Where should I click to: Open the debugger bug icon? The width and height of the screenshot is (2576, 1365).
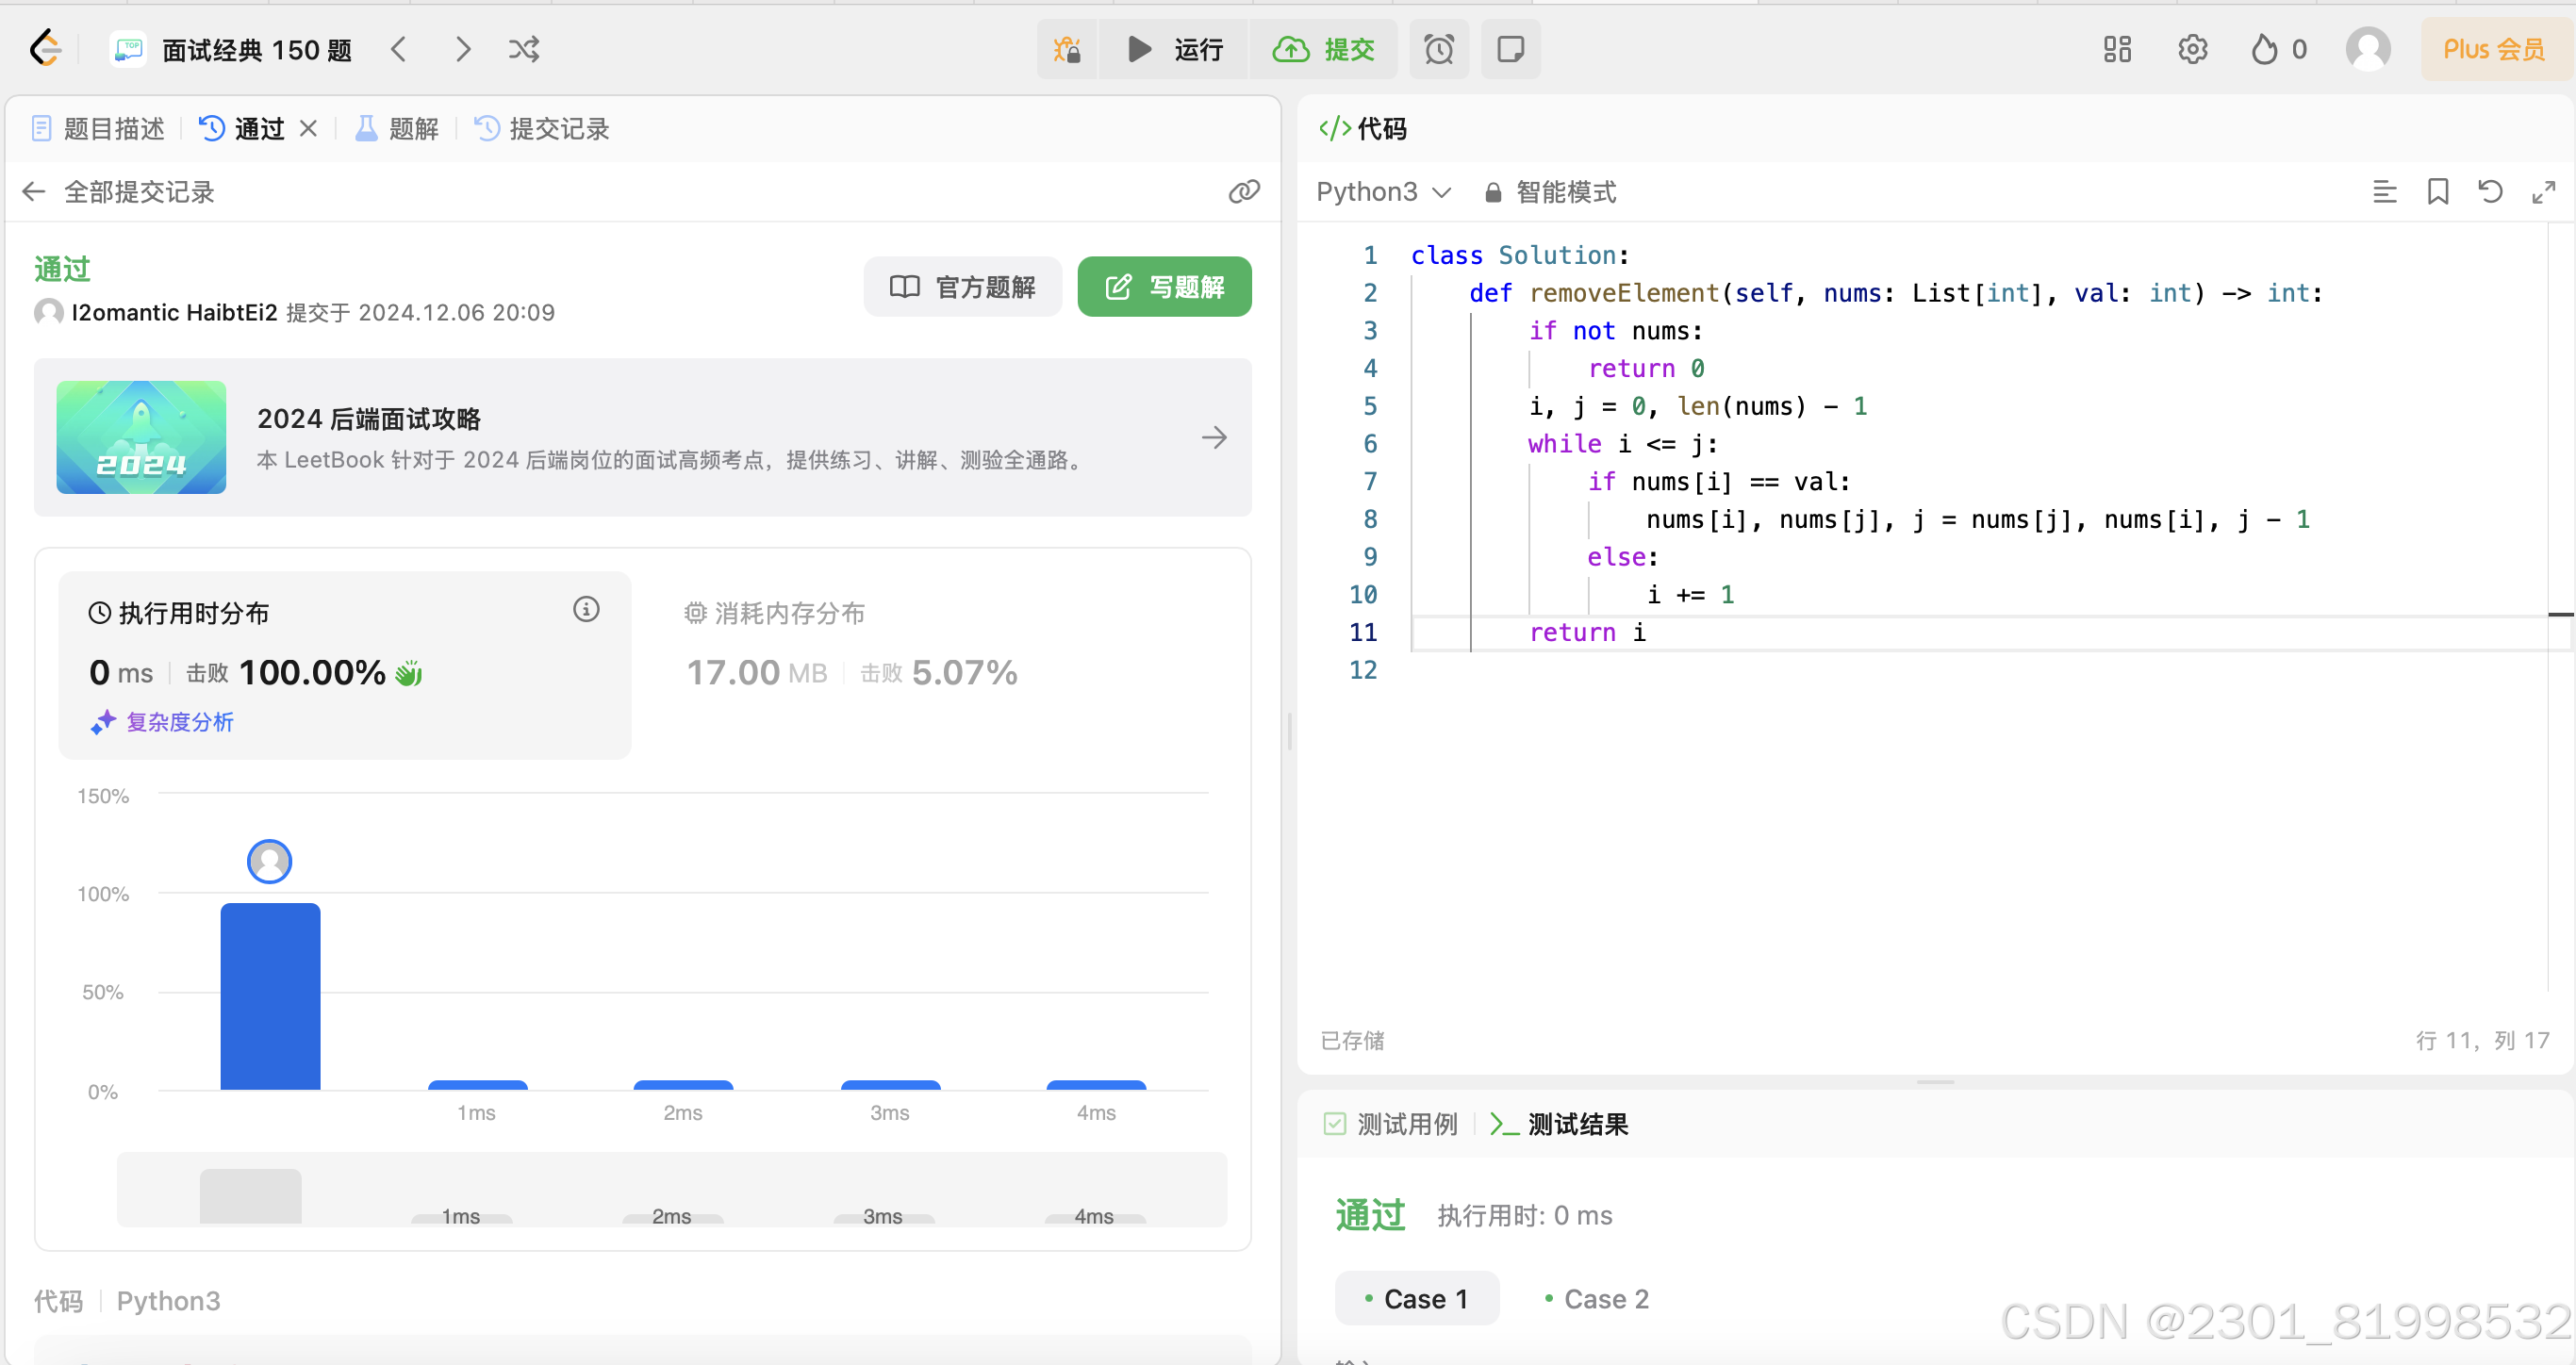[x=1067, y=49]
